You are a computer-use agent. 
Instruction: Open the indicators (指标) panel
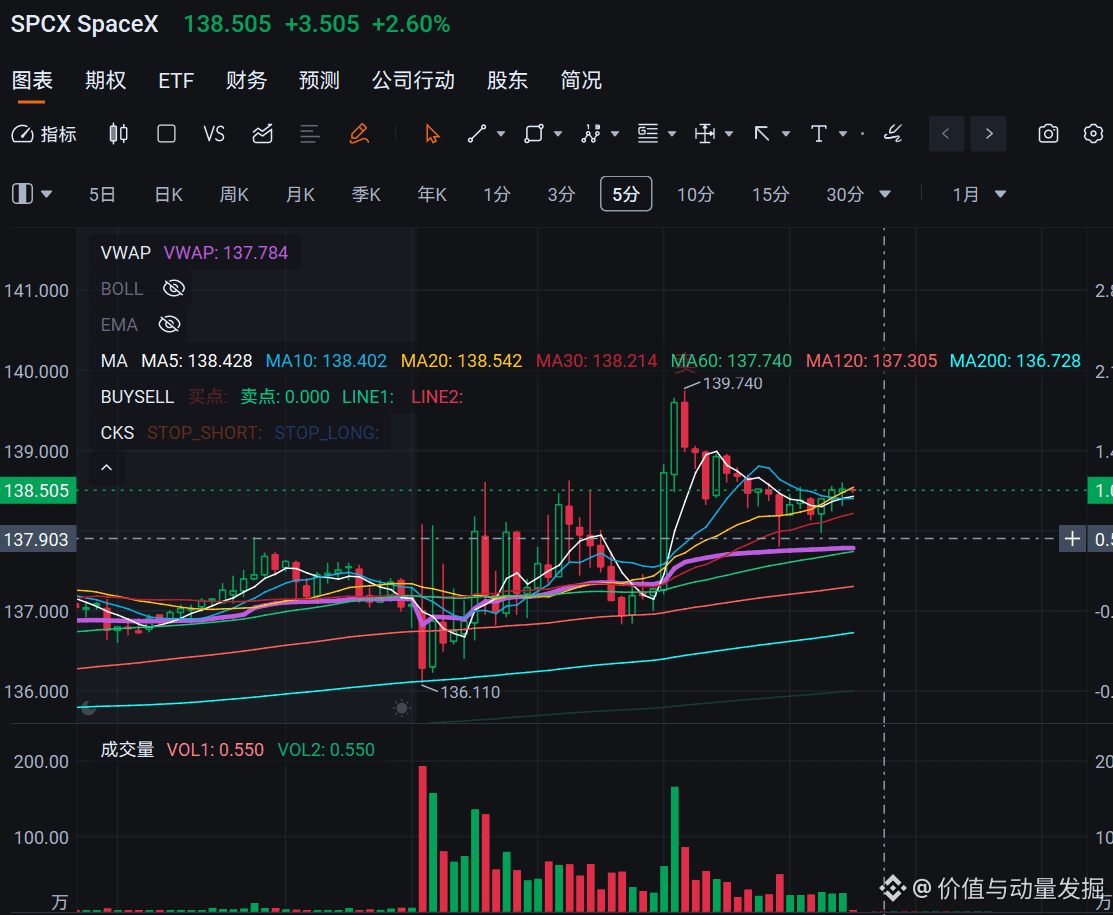pos(44,133)
